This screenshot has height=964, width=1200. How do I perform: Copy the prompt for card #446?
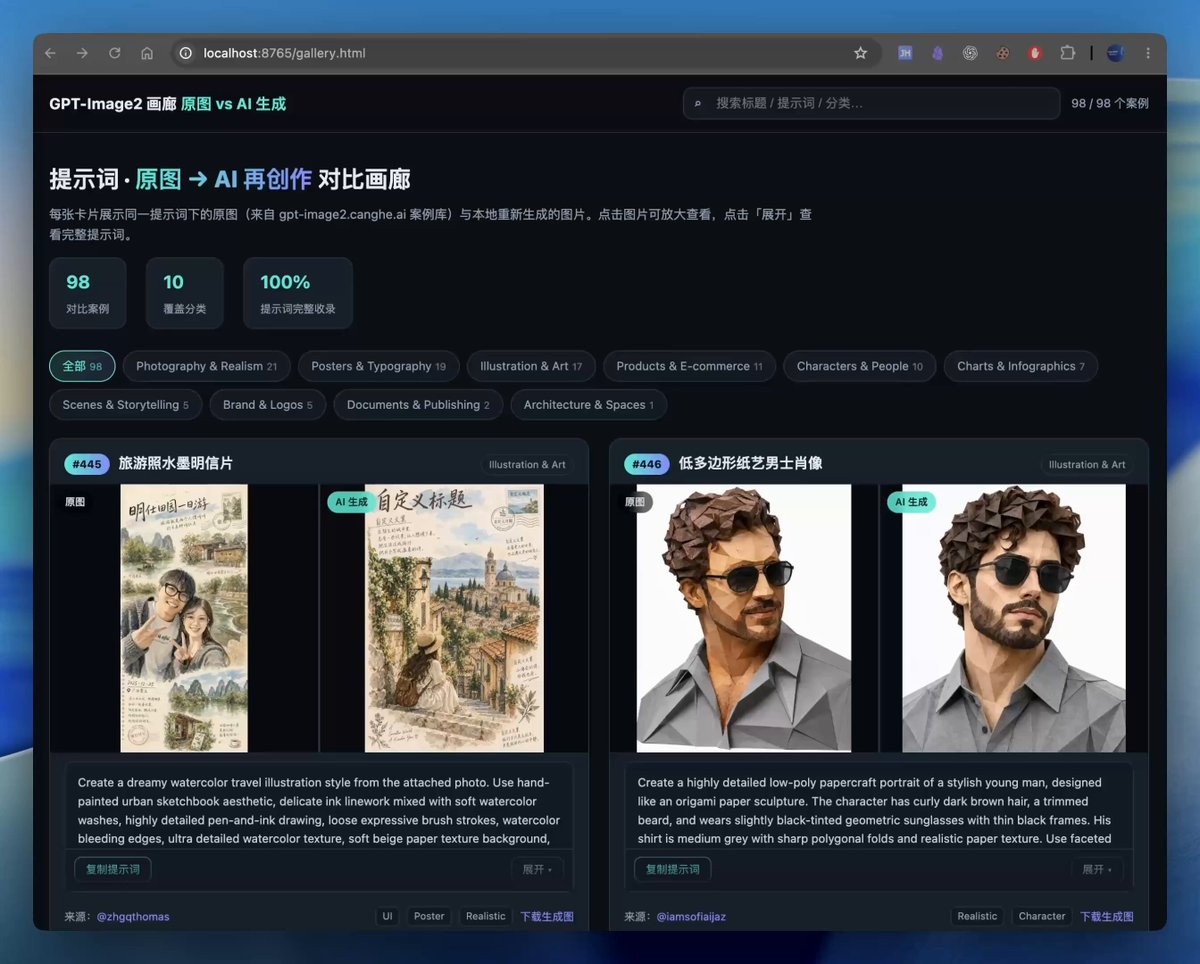point(673,869)
